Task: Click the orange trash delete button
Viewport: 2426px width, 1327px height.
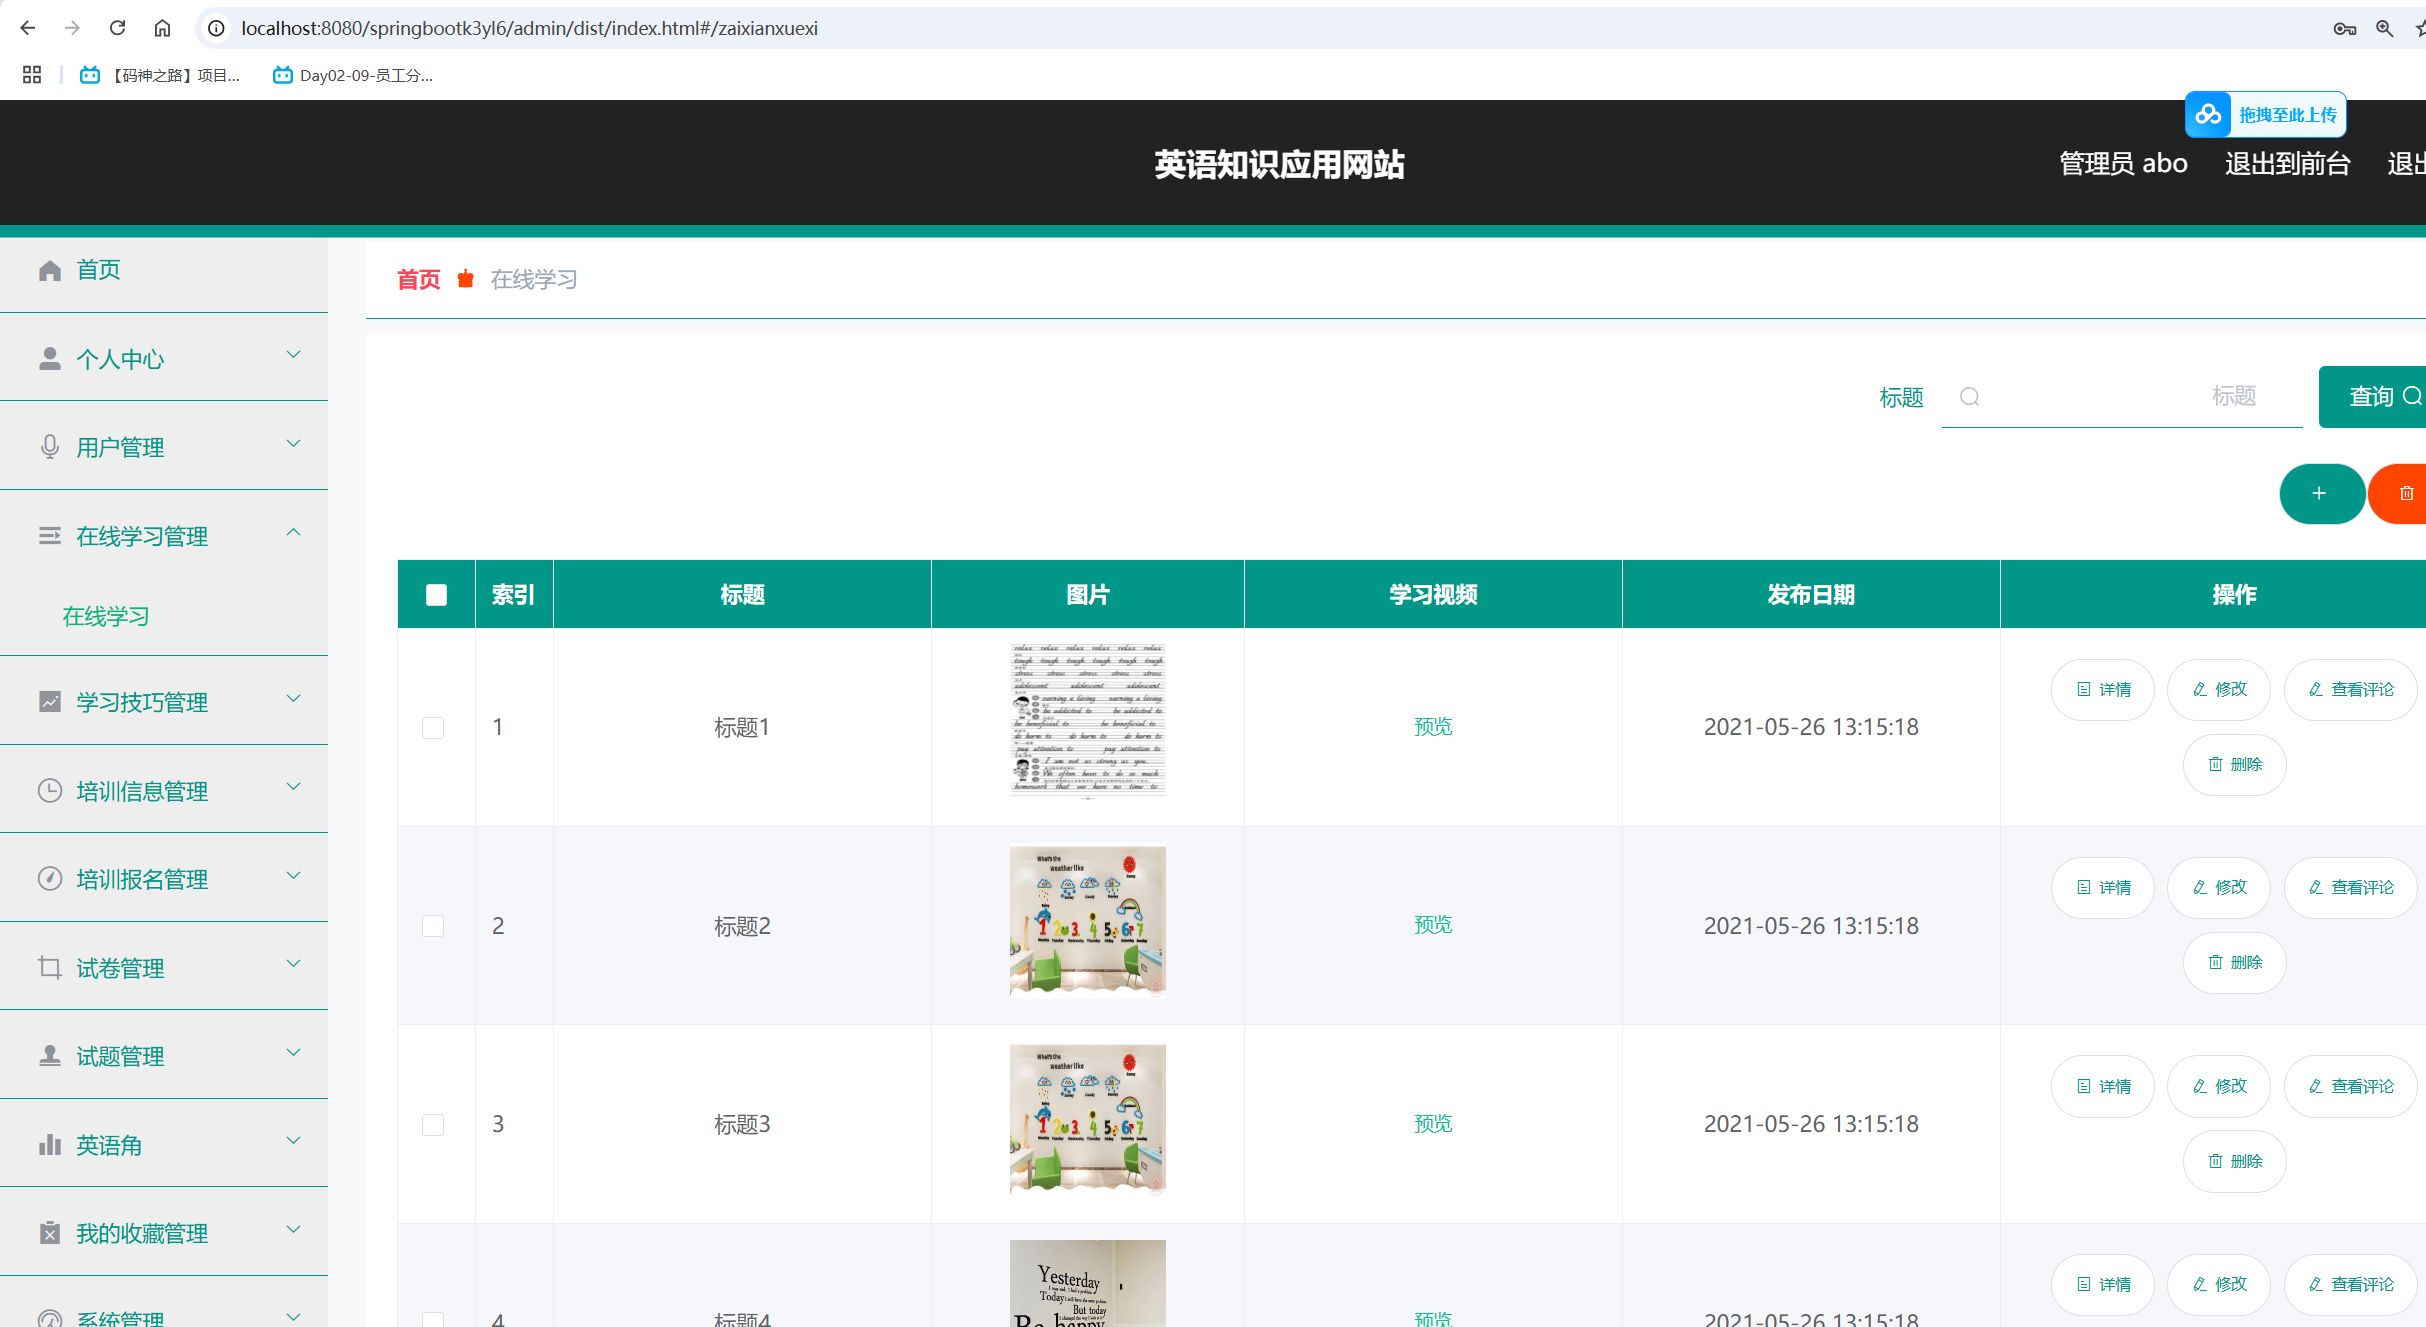Action: pyautogui.click(x=2405, y=494)
